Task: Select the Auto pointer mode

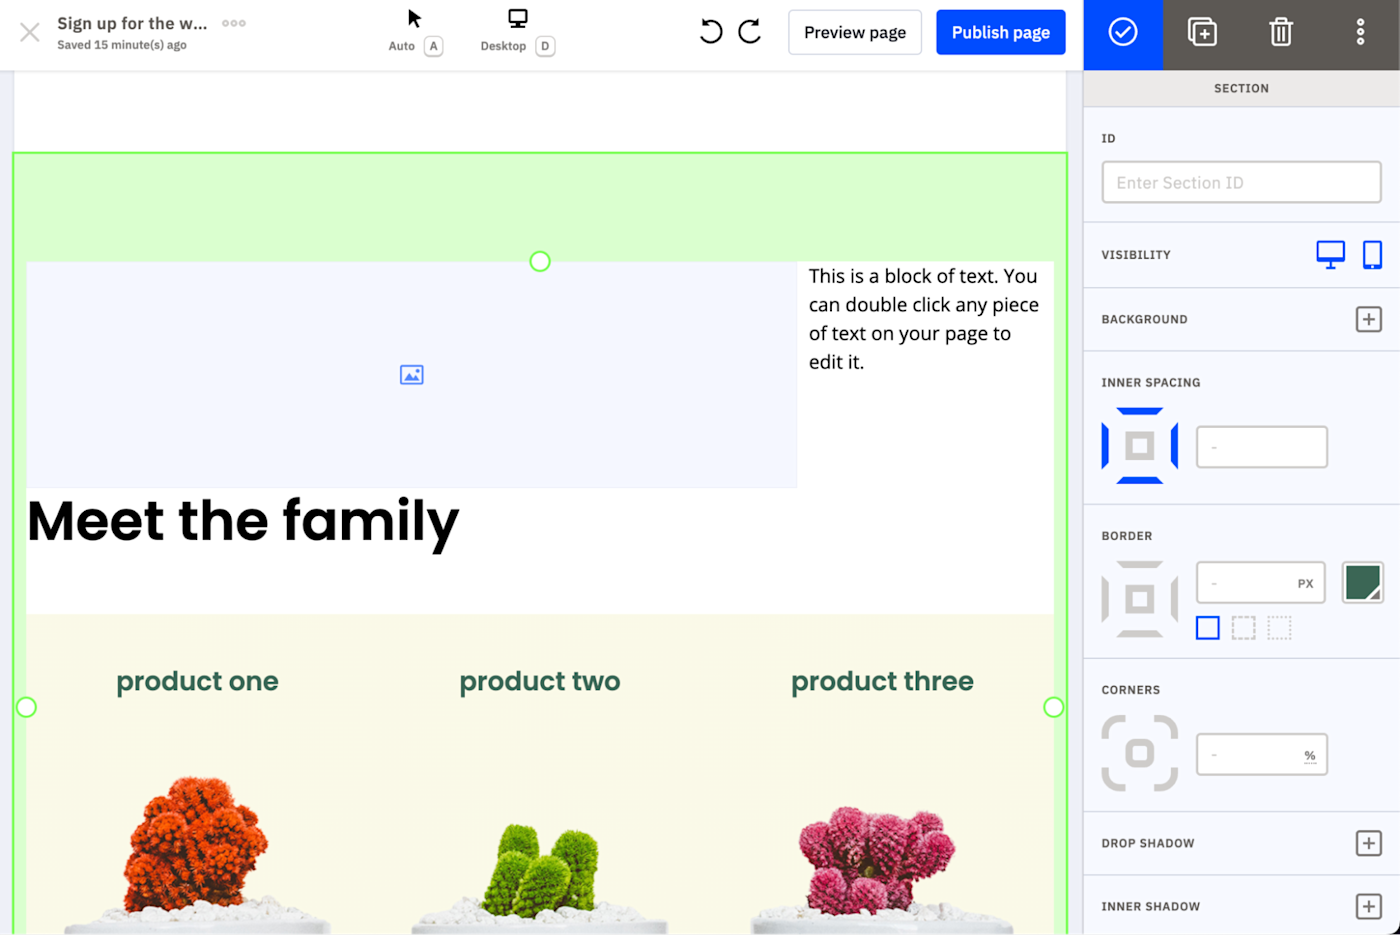Action: point(415,31)
